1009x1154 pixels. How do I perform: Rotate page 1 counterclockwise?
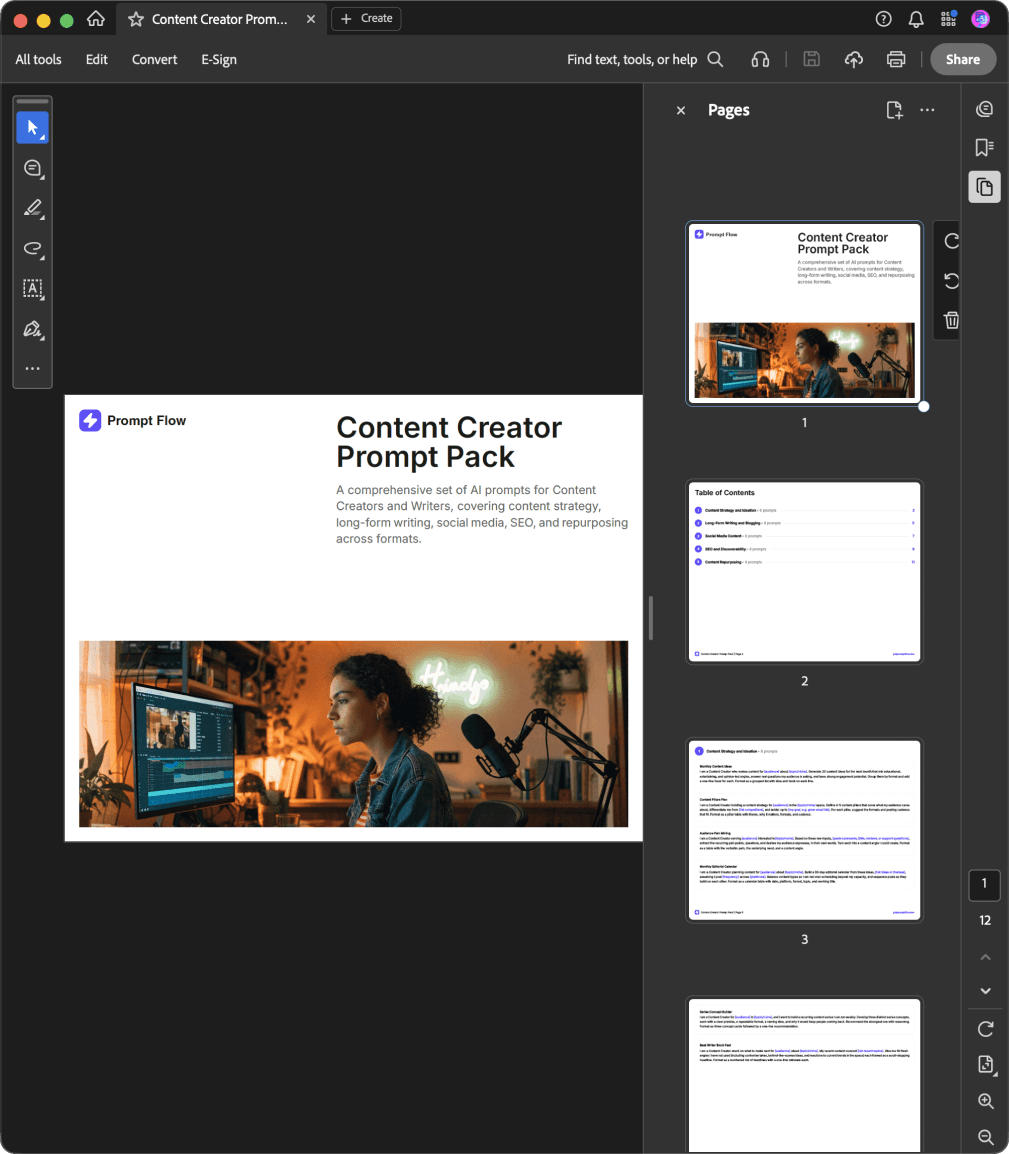point(951,280)
